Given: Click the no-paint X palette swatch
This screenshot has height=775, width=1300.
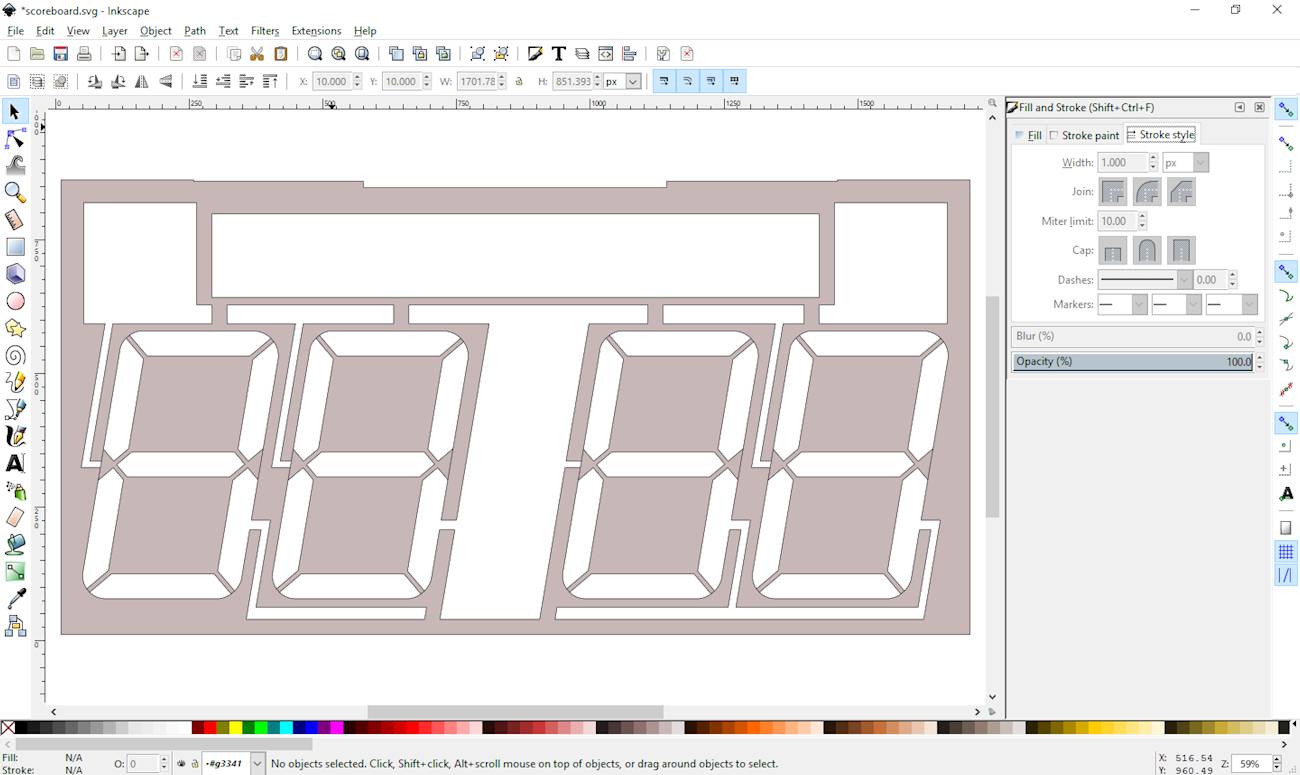Looking at the screenshot, I should point(8,728).
